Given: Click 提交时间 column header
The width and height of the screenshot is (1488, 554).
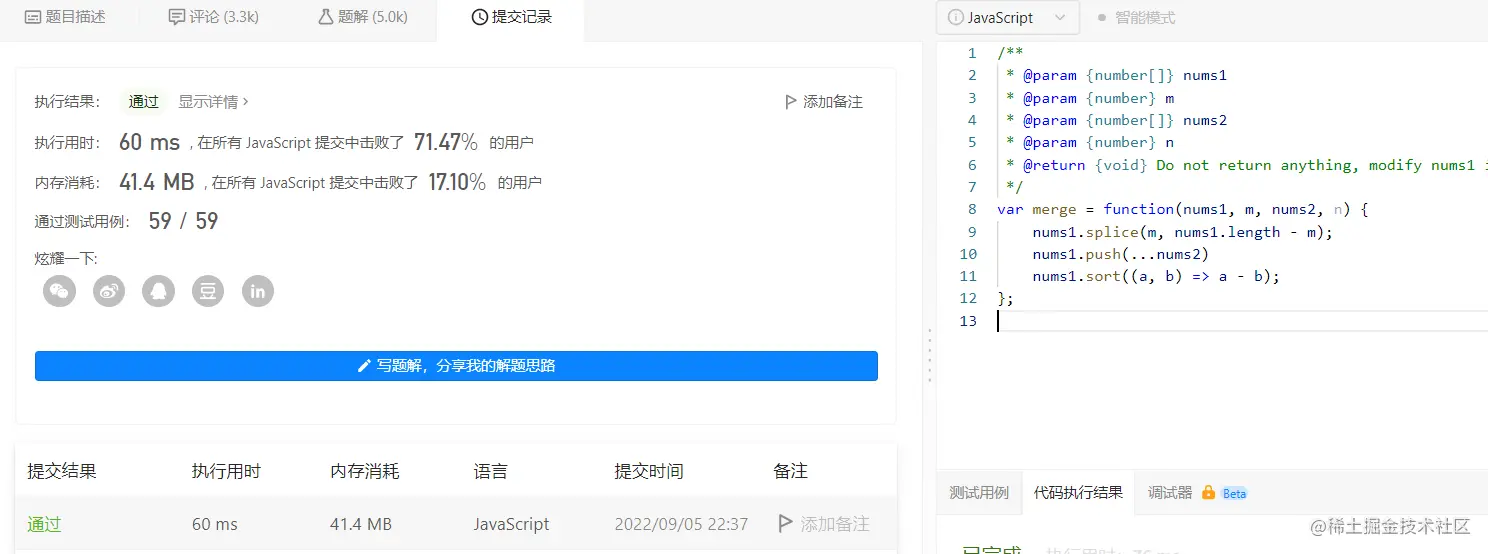Looking at the screenshot, I should click(x=649, y=471).
